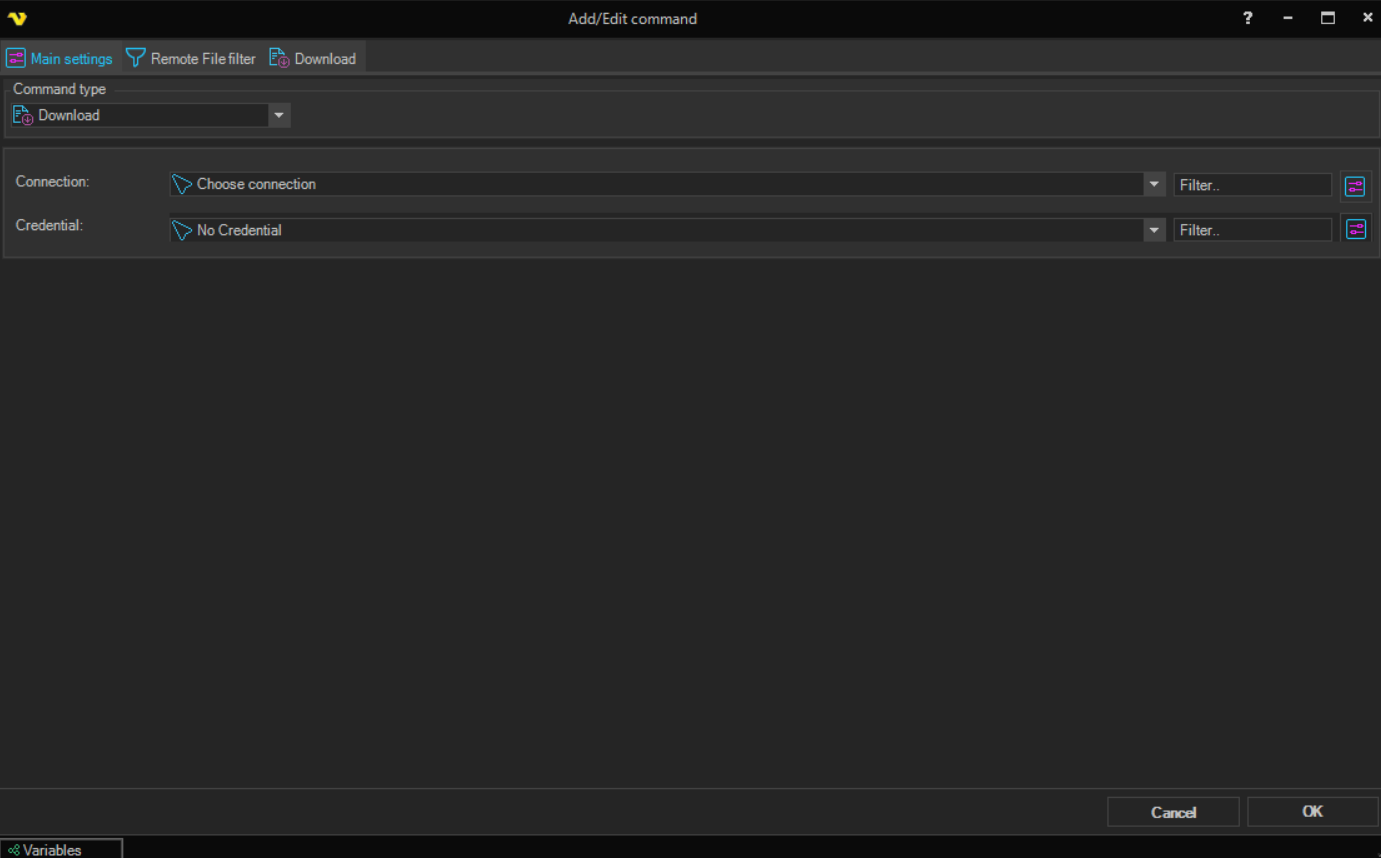This screenshot has height=858, width=1381.
Task: Focus the Connection Filter text field
Action: pyautogui.click(x=1252, y=185)
